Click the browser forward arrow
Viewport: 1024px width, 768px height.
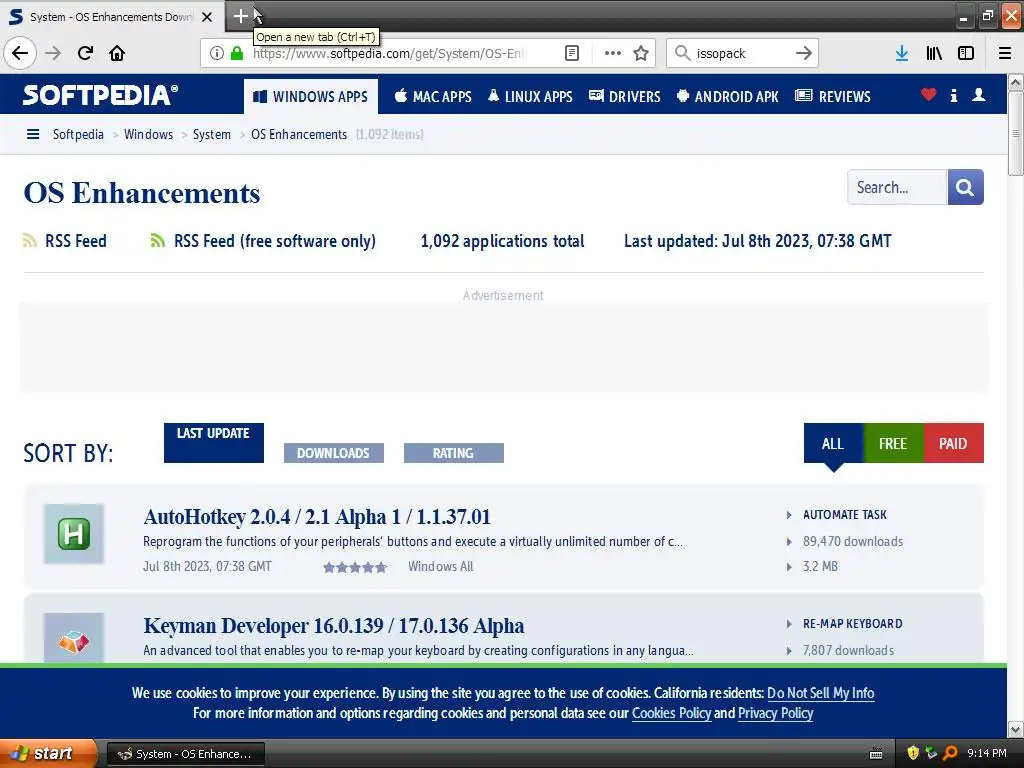coord(53,53)
